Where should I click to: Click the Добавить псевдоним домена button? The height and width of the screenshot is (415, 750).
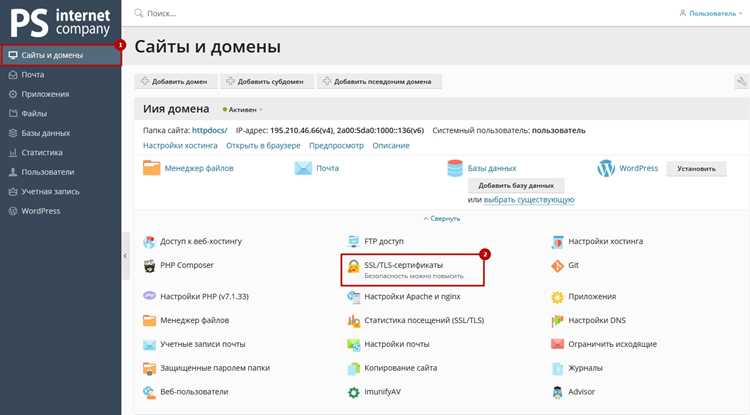(378, 82)
